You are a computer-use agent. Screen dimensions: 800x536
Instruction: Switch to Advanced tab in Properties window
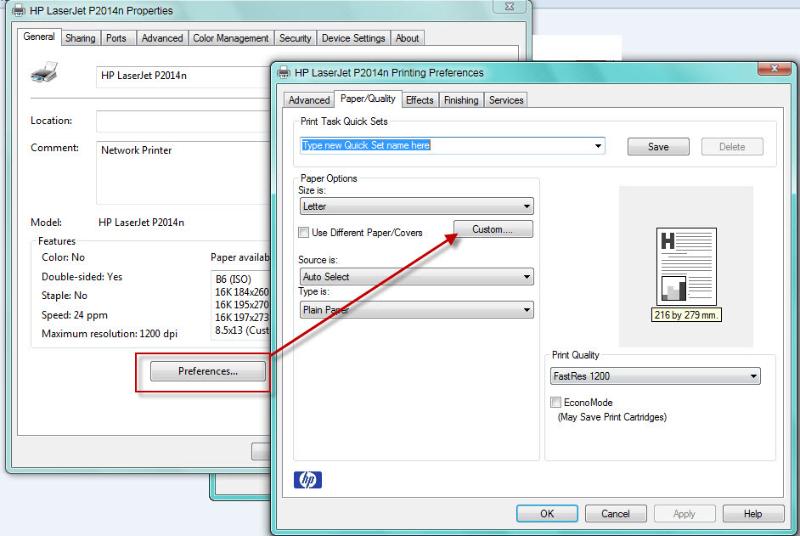point(162,38)
